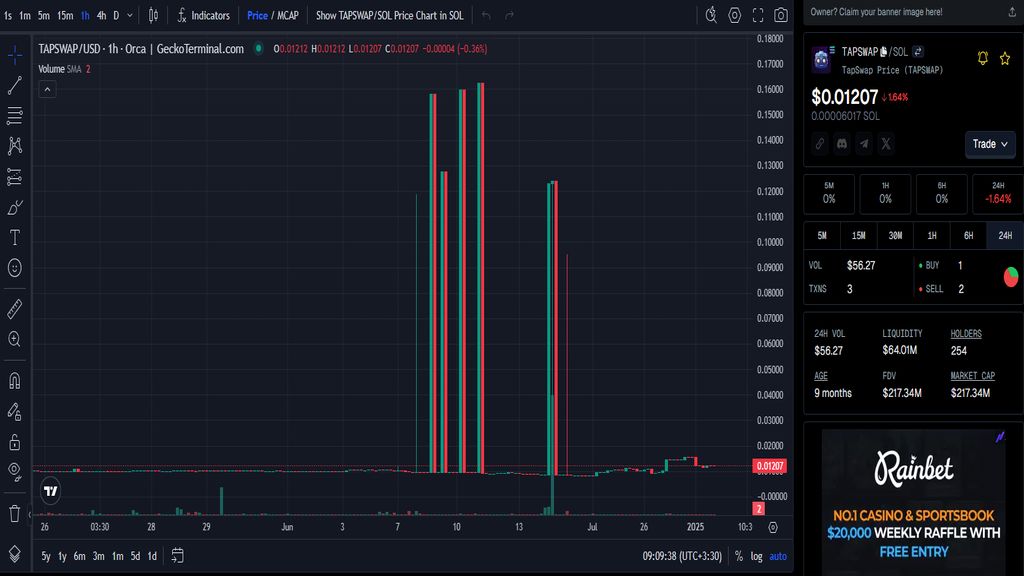The height and width of the screenshot is (576, 1024).
Task: Add TAPSWAP to favorites with star
Action: (x=1005, y=58)
